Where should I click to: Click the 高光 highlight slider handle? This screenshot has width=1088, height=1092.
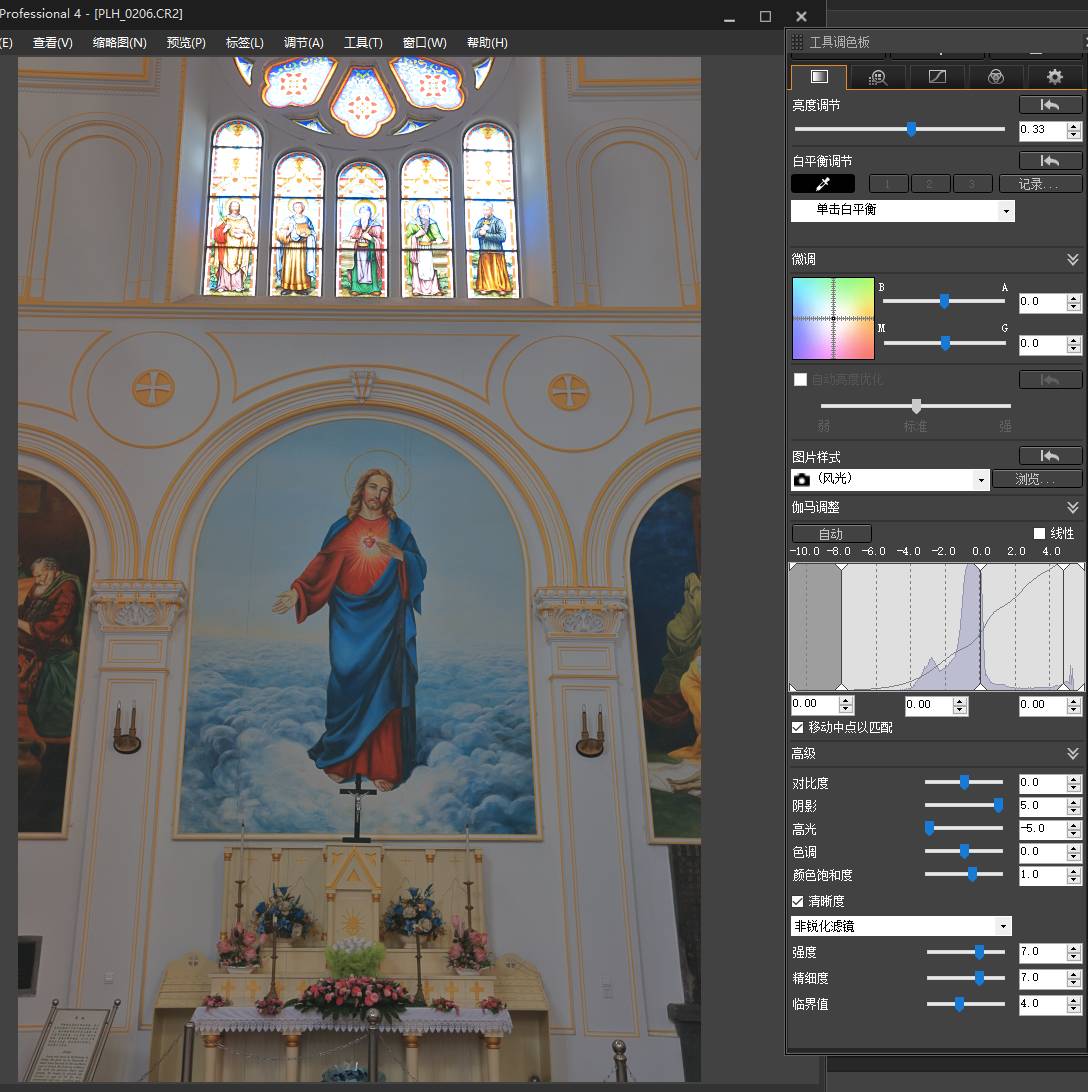[929, 828]
